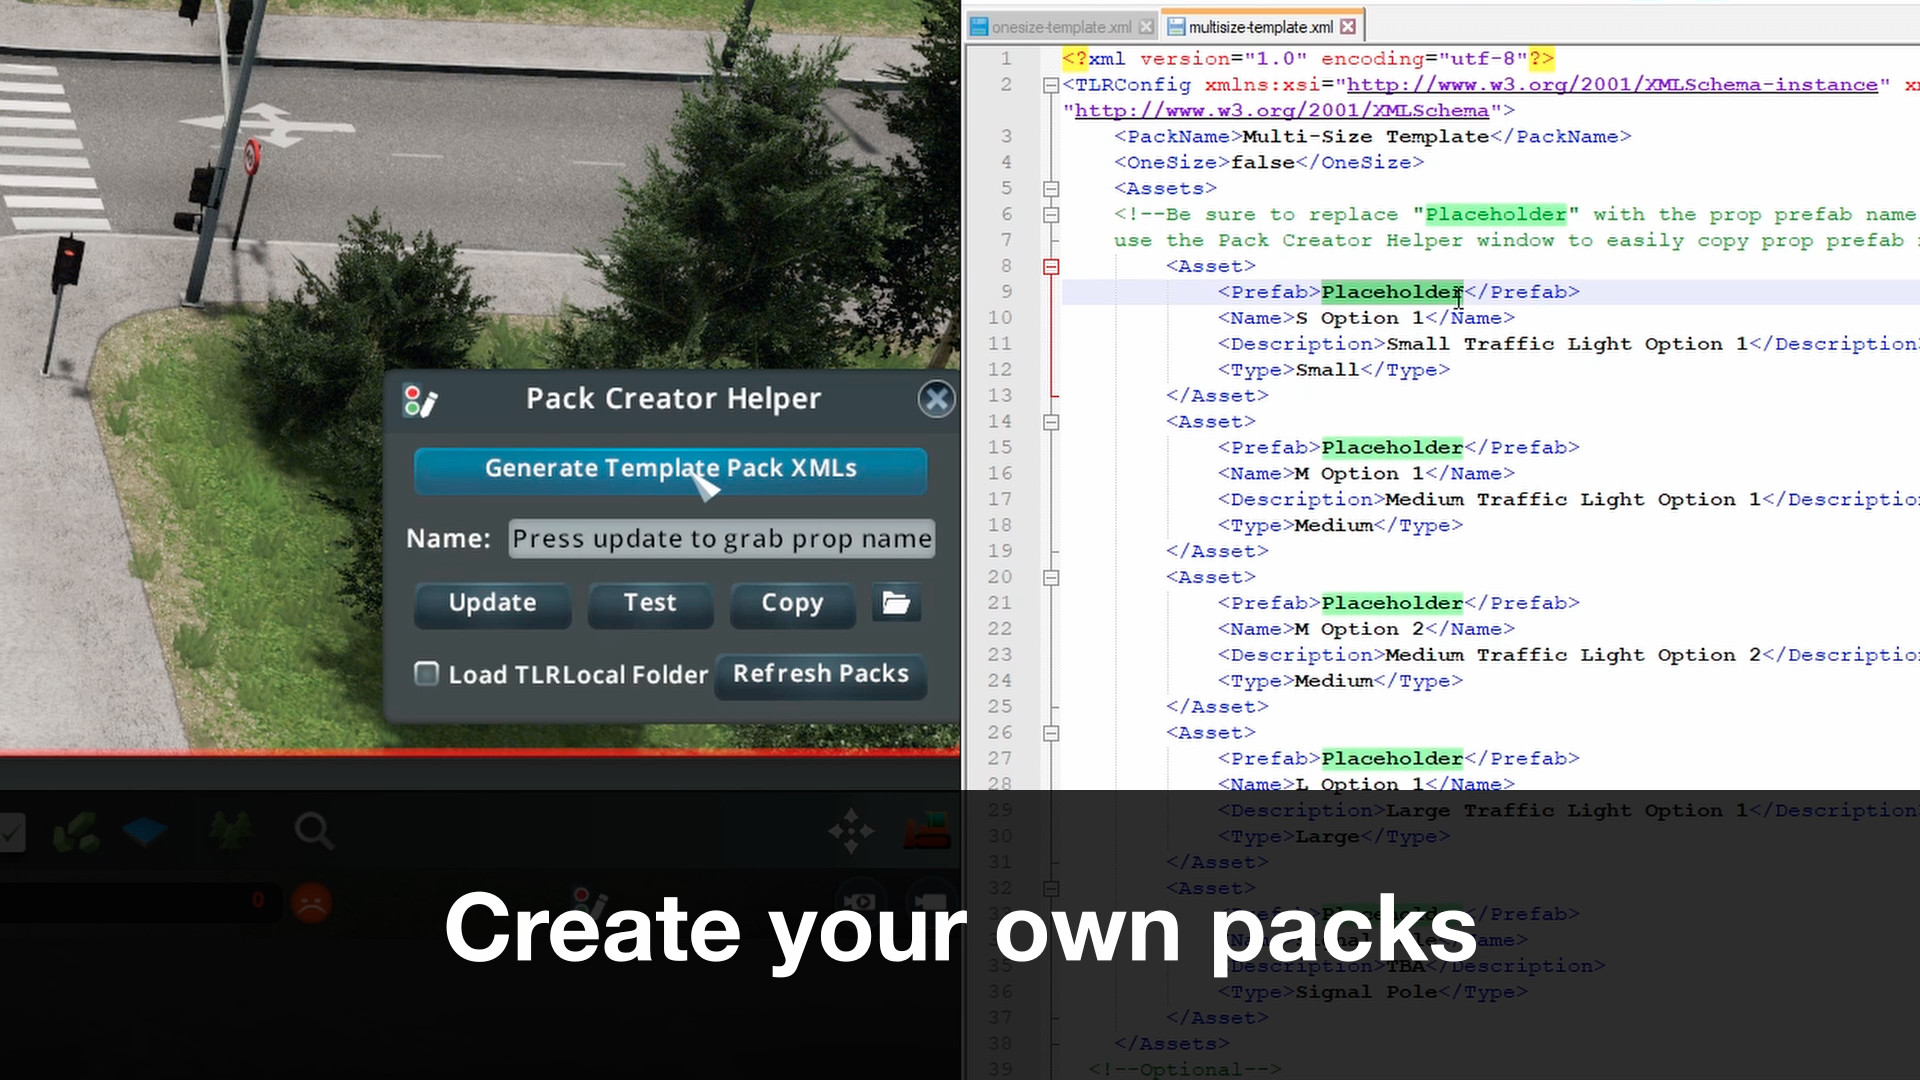Collapse the Asset fold marker on line 14
The image size is (1920, 1080).
click(x=1051, y=422)
